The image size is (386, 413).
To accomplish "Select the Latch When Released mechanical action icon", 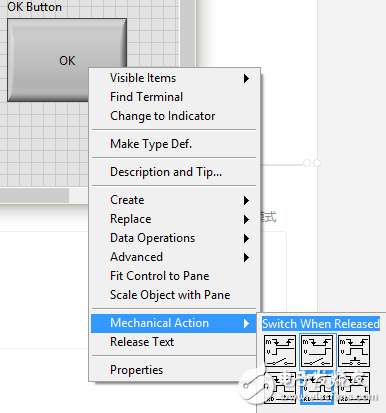I will click(317, 388).
